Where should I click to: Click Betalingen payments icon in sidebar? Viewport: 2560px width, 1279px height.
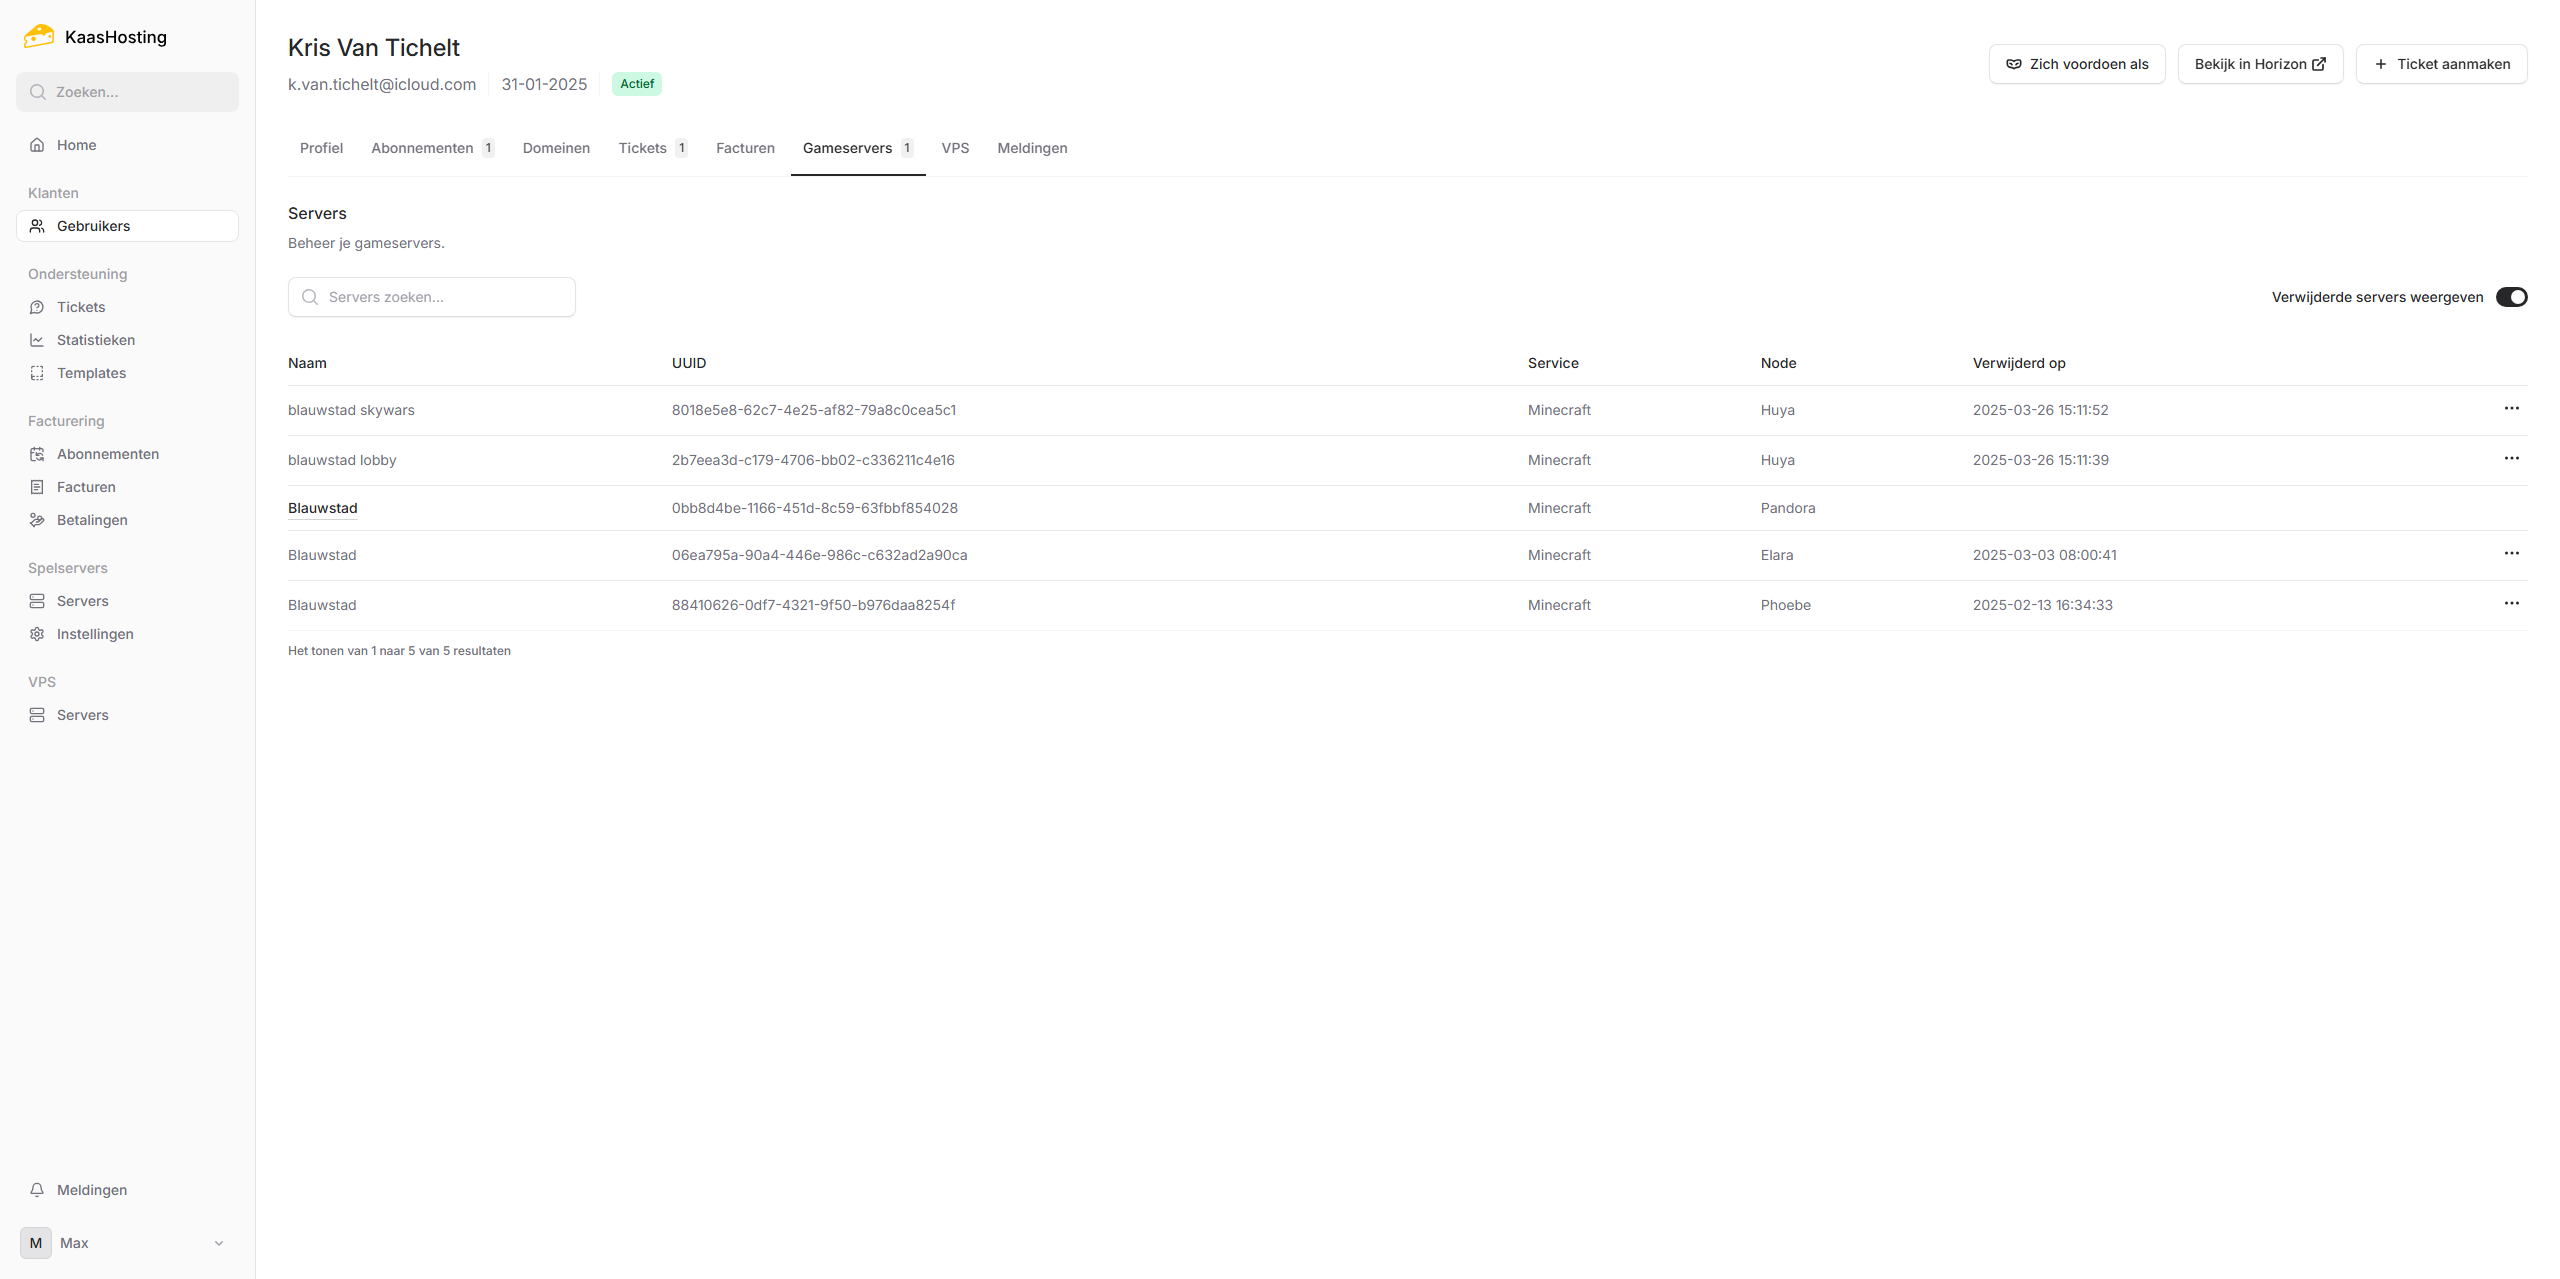click(x=37, y=520)
